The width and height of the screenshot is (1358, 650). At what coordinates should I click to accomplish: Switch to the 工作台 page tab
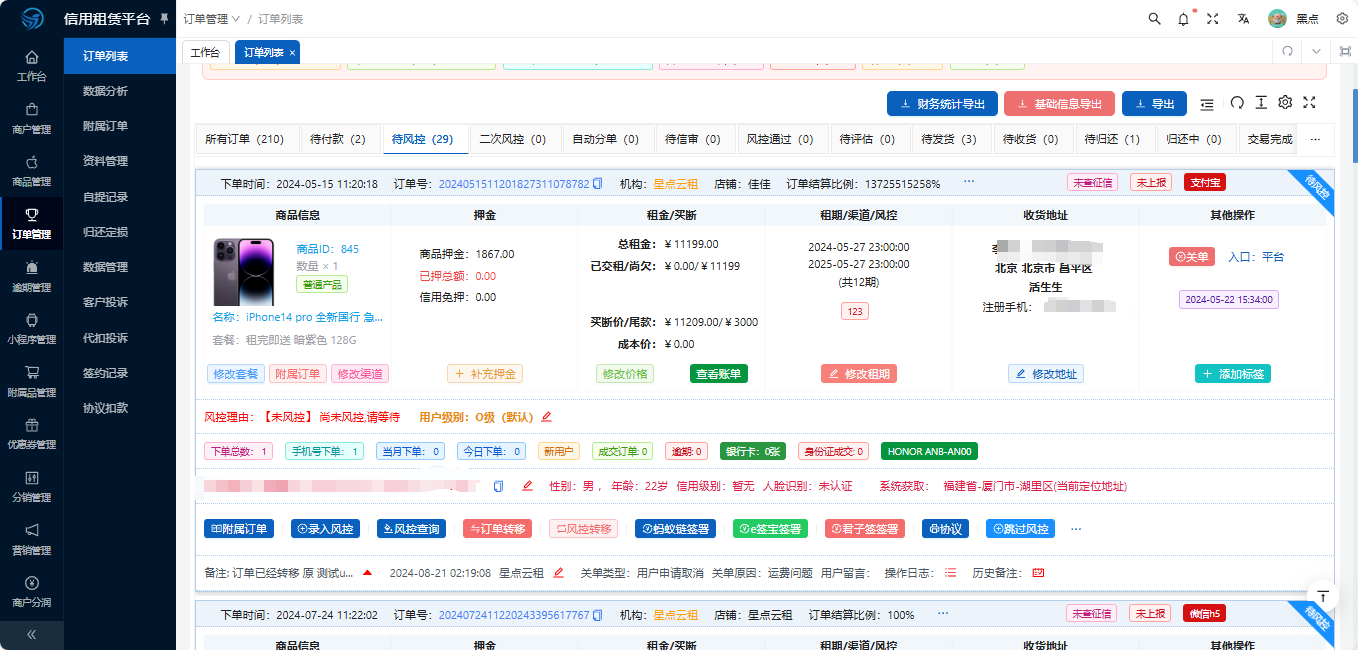click(205, 52)
